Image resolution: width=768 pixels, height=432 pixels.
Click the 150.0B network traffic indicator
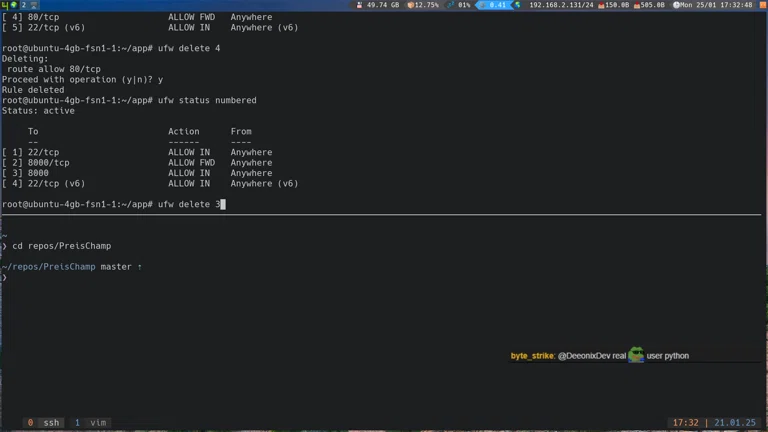tap(613, 5)
